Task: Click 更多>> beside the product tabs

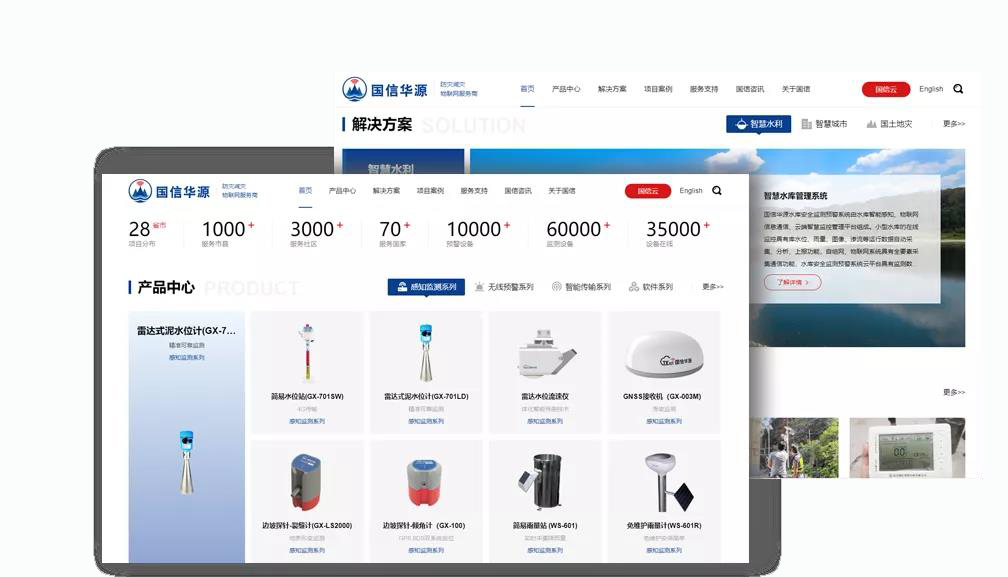Action: point(713,287)
